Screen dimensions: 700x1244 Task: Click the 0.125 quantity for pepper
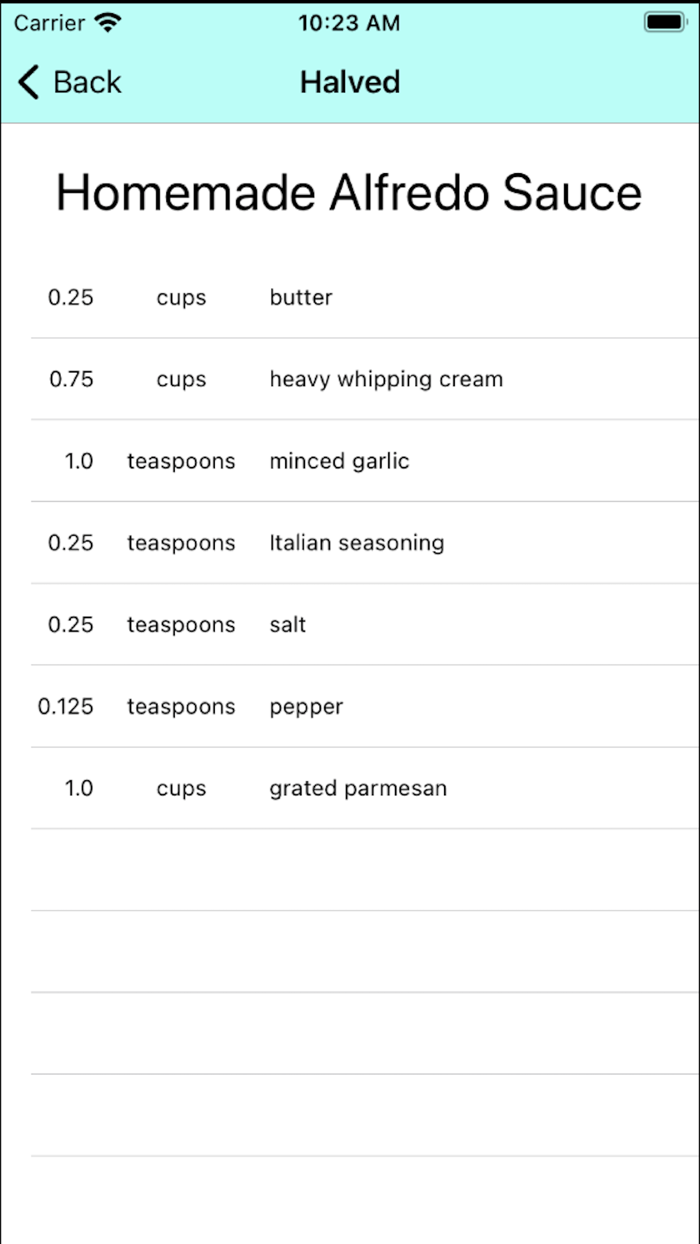[66, 707]
